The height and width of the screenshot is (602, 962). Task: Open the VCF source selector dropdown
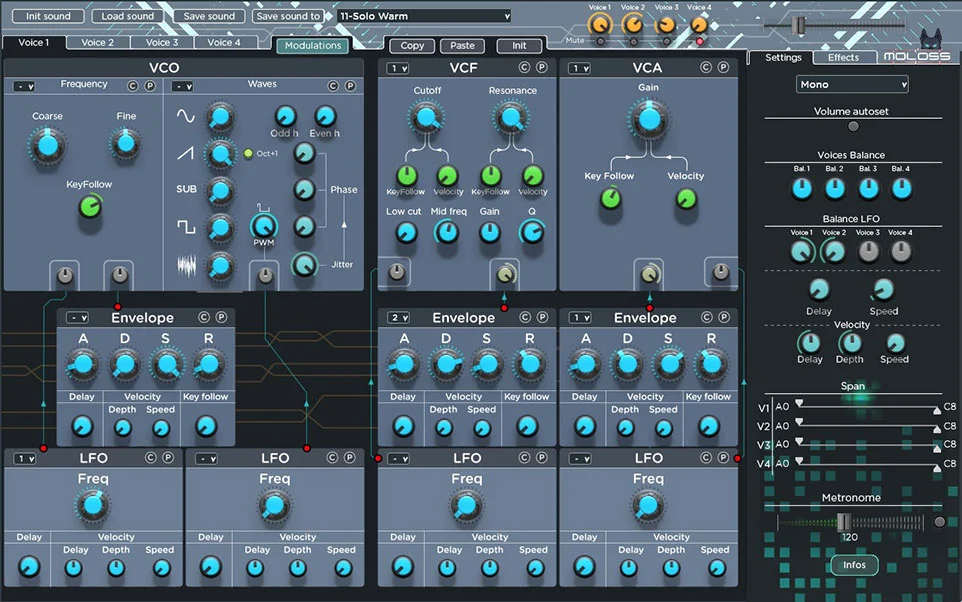pos(398,68)
